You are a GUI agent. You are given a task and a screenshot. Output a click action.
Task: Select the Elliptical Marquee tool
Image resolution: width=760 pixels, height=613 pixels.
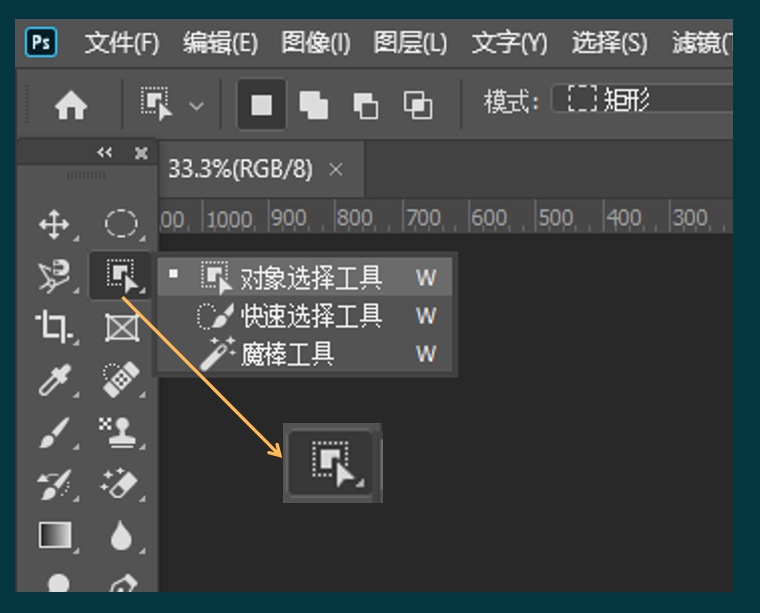click(x=121, y=224)
